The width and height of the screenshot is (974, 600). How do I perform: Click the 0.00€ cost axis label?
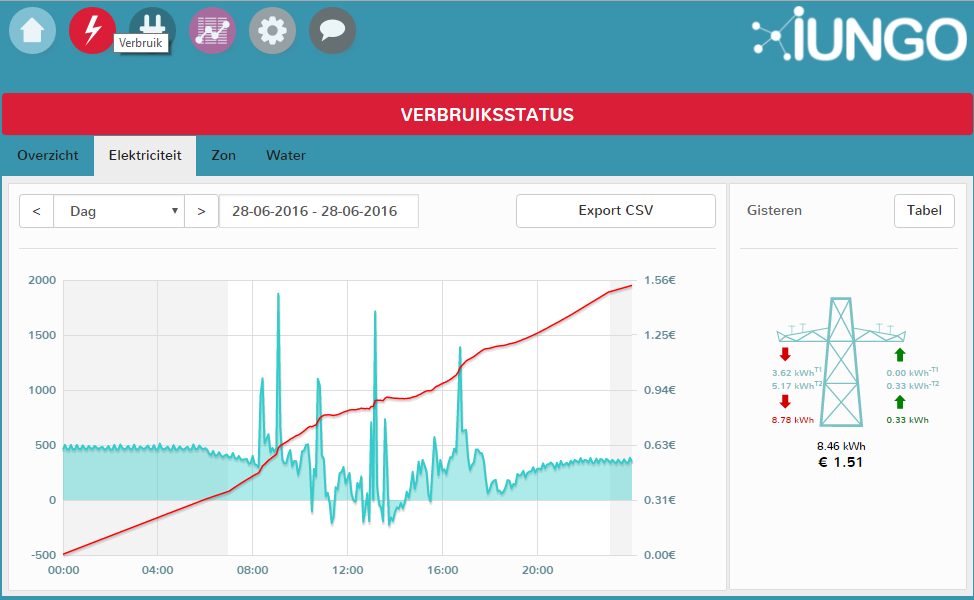[x=660, y=555]
